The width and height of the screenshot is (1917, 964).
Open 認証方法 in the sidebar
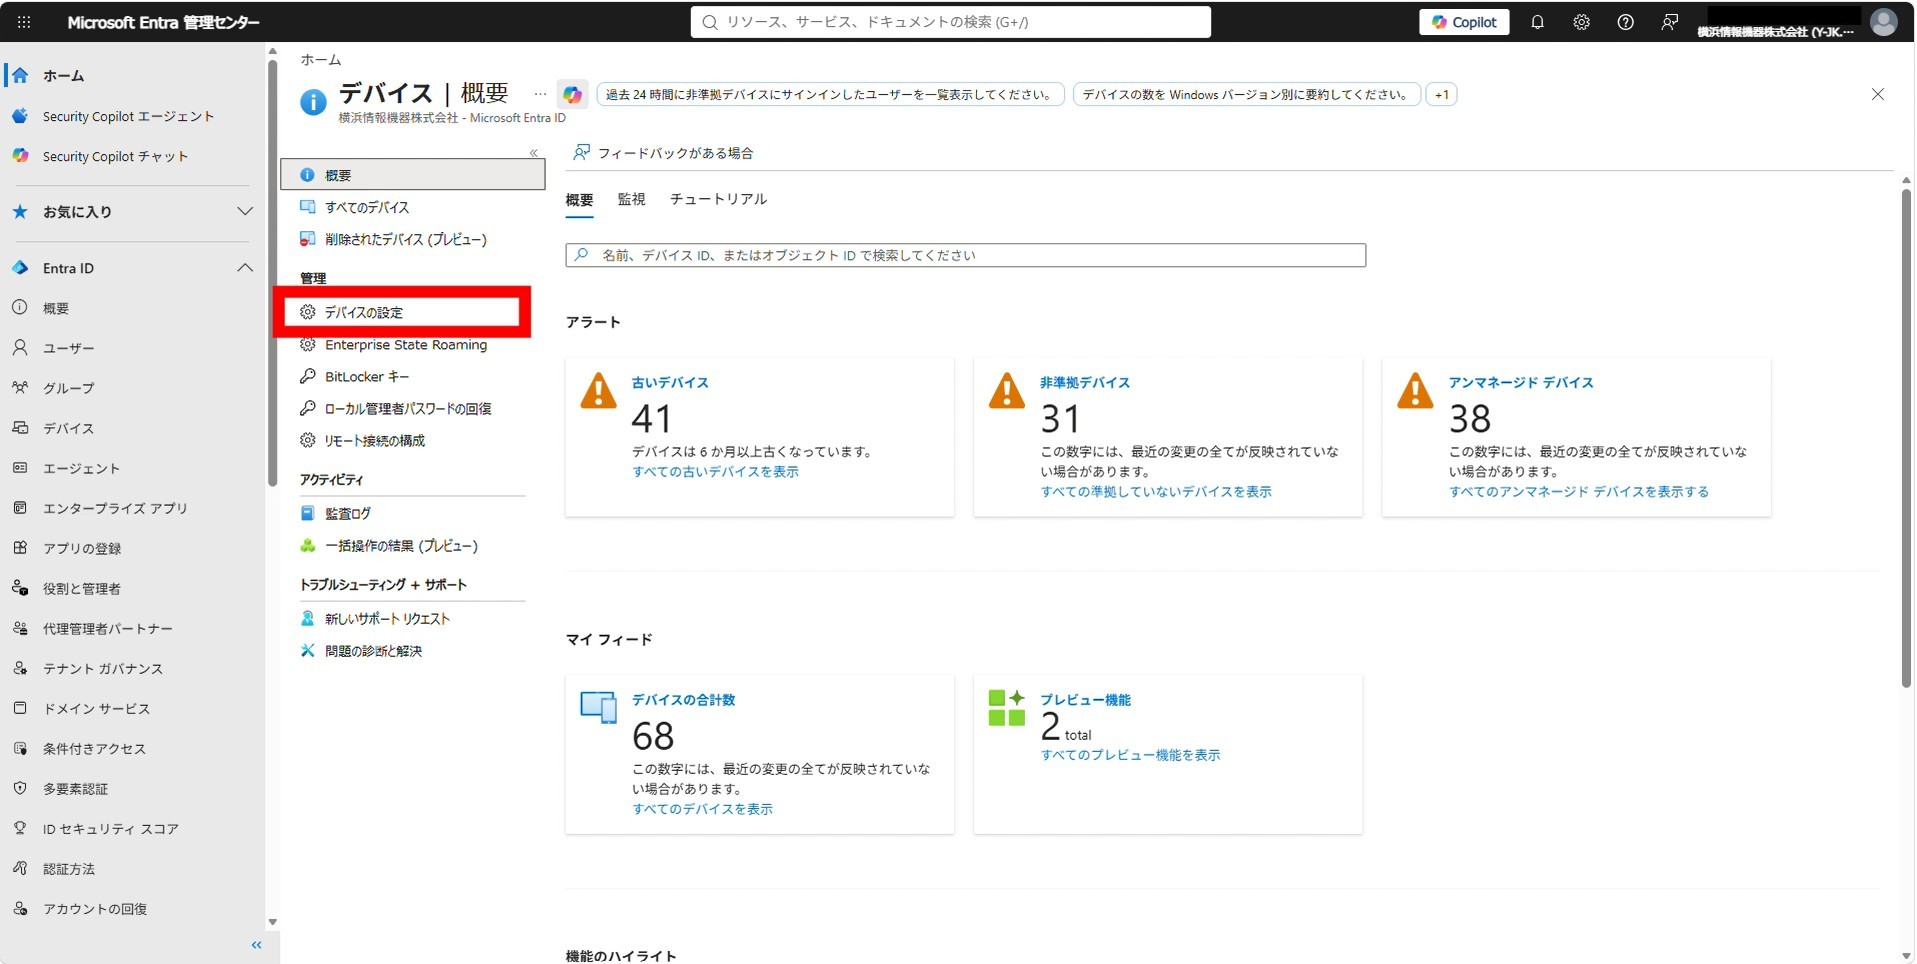tap(69, 869)
